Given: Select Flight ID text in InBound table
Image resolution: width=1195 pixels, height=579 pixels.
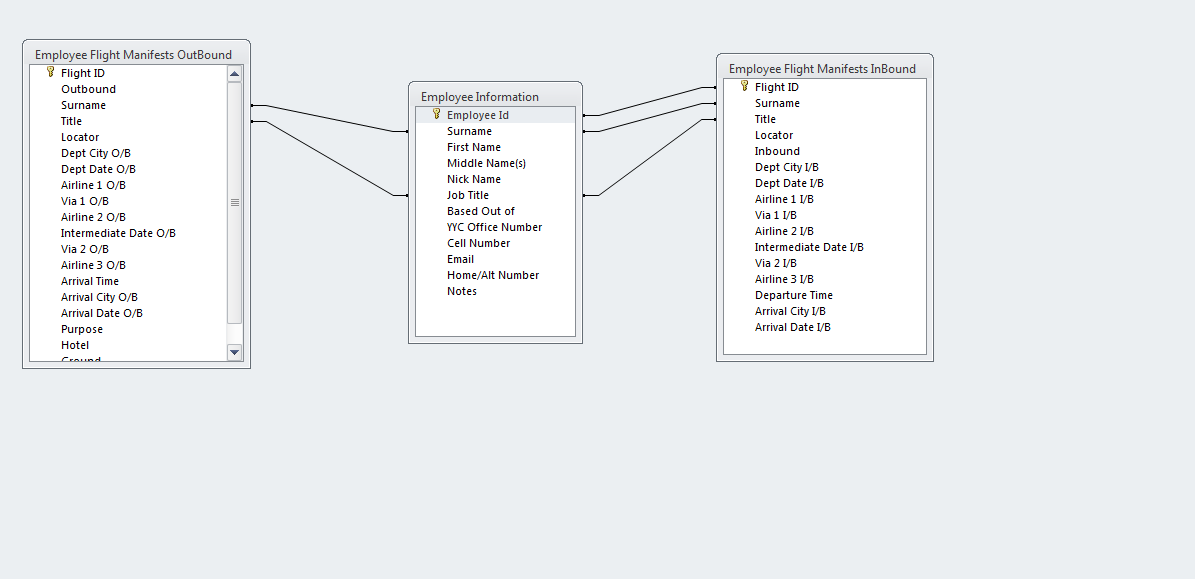Looking at the screenshot, I should 777,87.
